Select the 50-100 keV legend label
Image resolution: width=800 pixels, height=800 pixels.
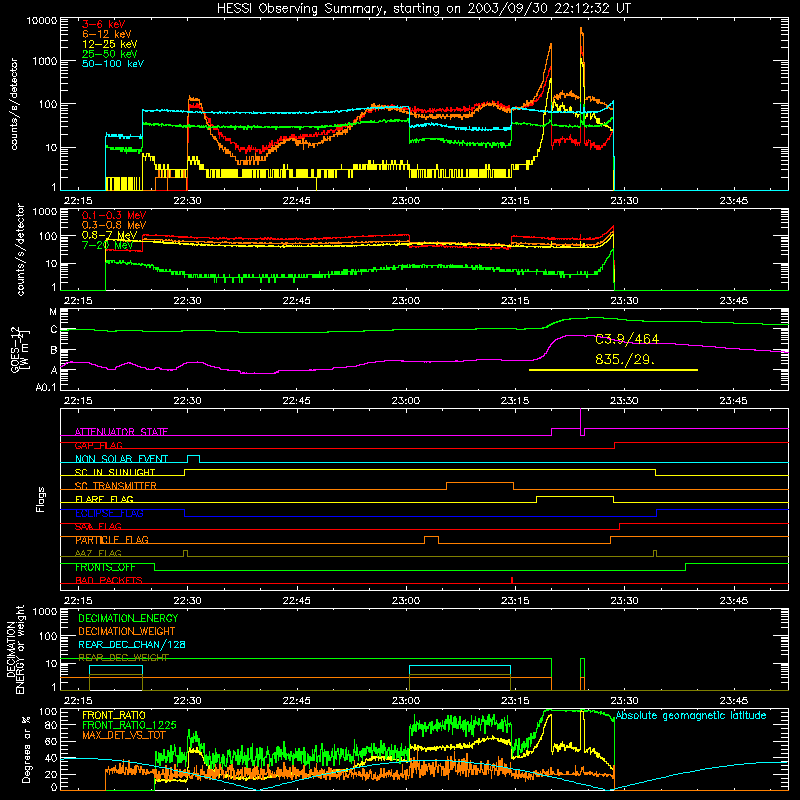113,64
